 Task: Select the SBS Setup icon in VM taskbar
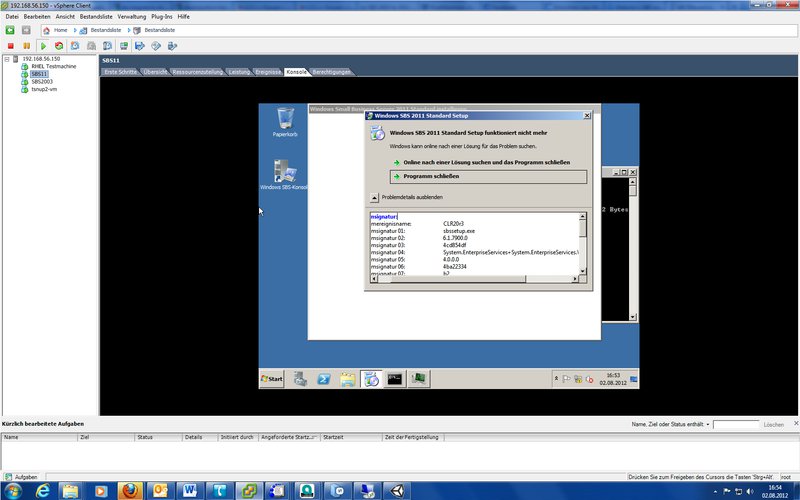(371, 379)
